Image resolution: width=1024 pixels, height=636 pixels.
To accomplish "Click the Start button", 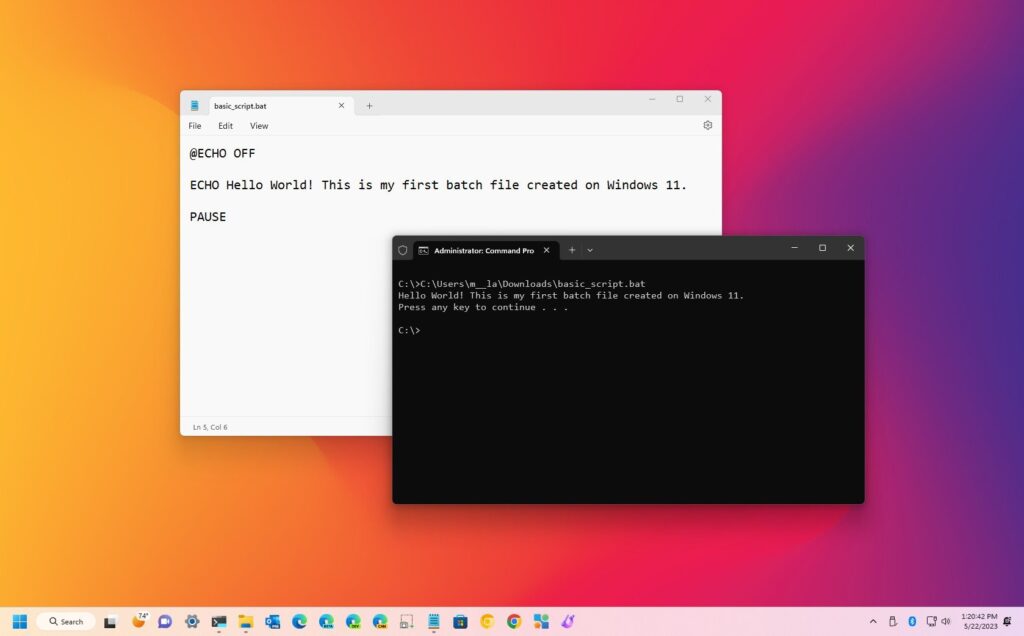I will pos(22,621).
